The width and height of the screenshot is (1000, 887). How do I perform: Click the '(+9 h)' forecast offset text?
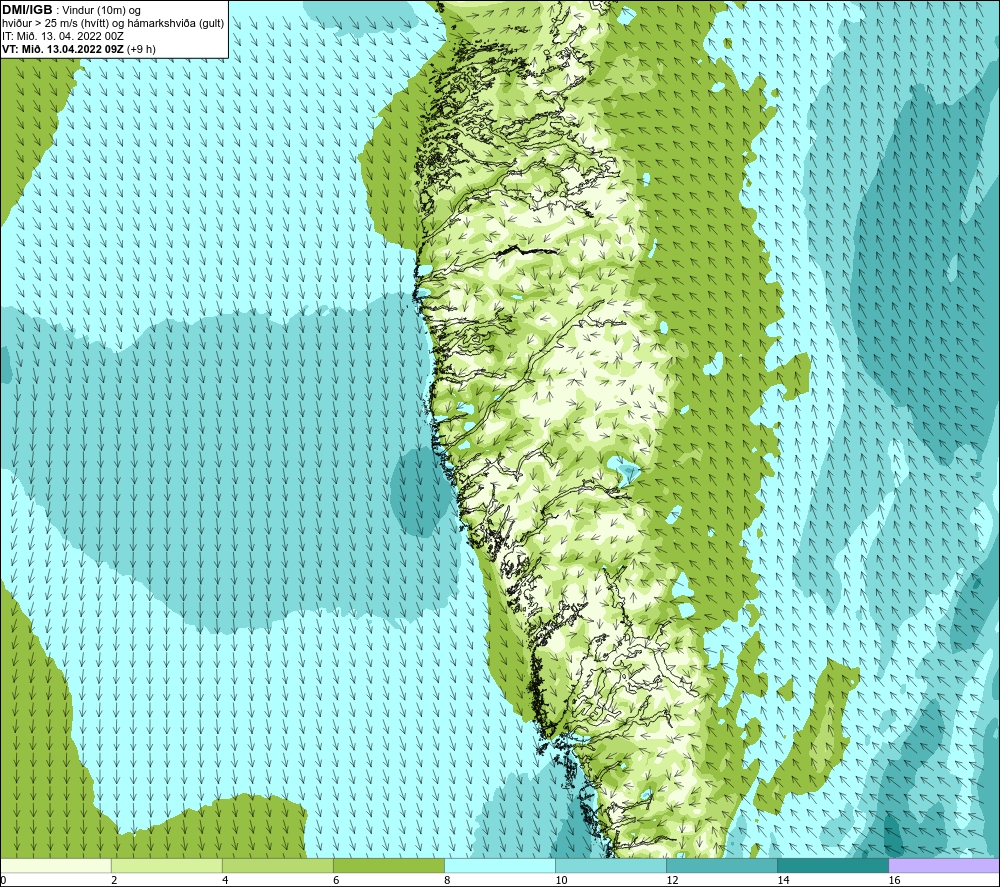click(141, 49)
